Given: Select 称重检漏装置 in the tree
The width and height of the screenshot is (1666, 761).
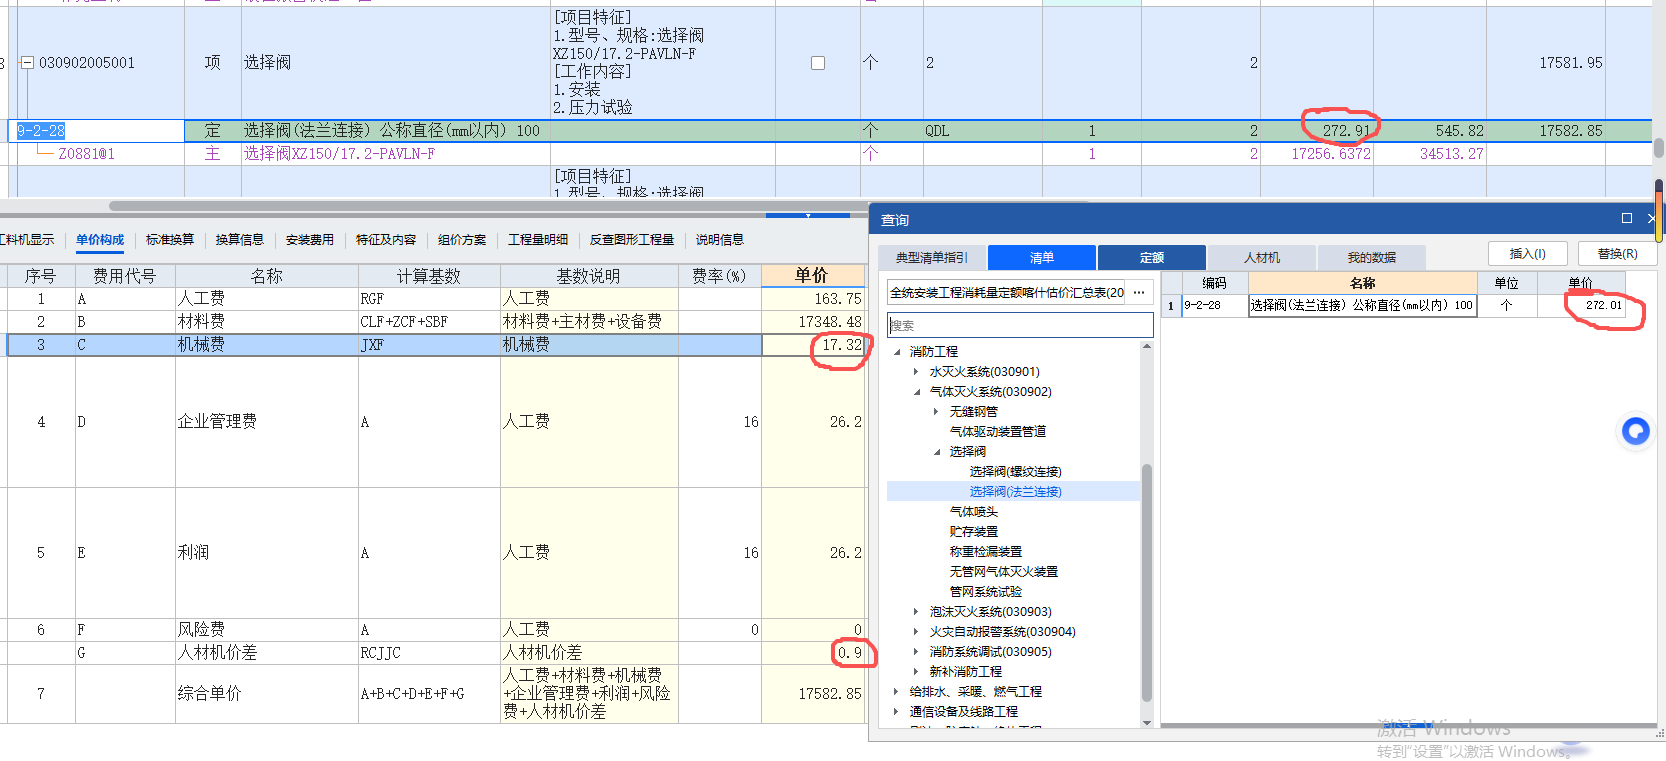Looking at the screenshot, I should click(x=985, y=552).
